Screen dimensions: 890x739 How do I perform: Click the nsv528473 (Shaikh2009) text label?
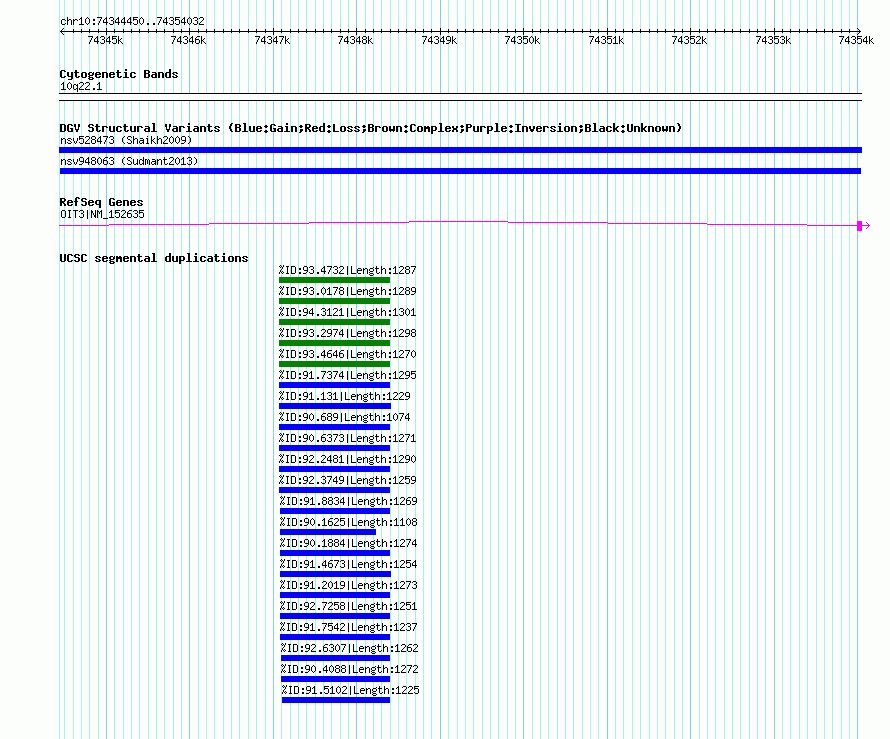(126, 140)
